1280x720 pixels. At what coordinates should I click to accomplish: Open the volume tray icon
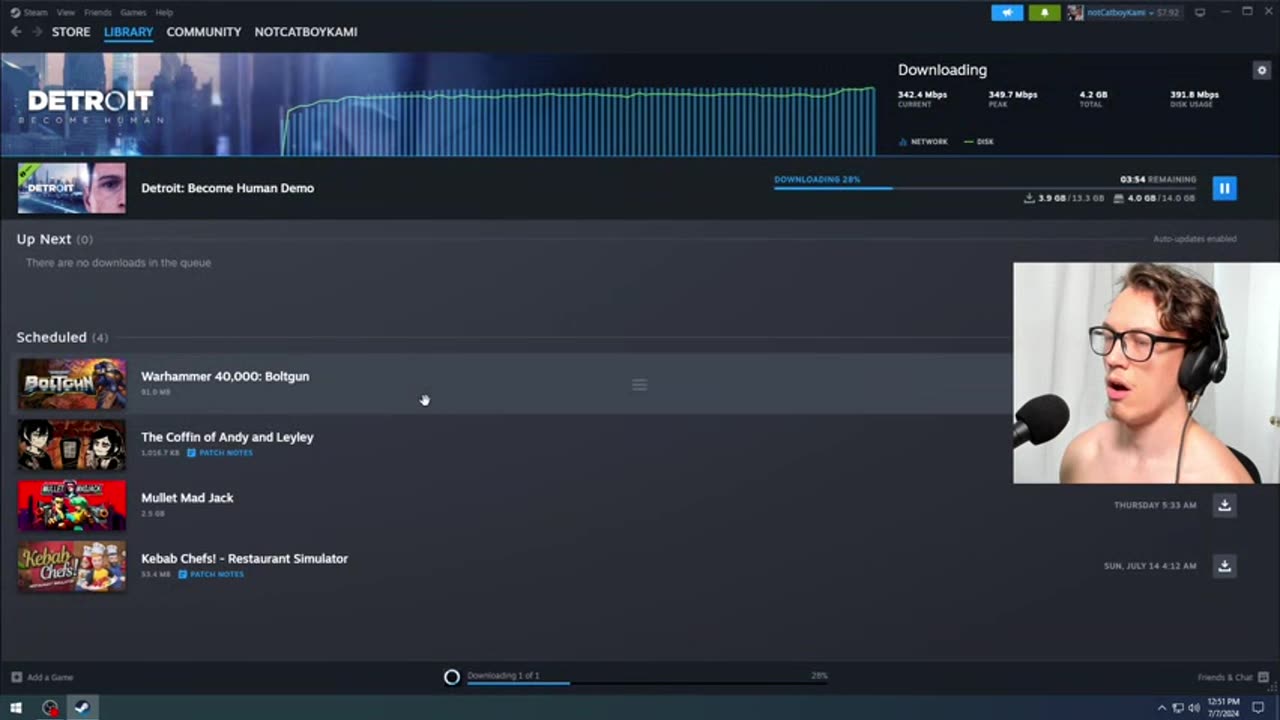tap(1193, 708)
